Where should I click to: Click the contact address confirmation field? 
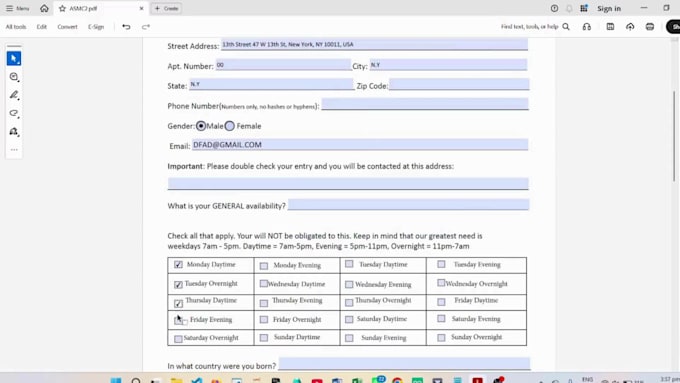click(x=348, y=183)
